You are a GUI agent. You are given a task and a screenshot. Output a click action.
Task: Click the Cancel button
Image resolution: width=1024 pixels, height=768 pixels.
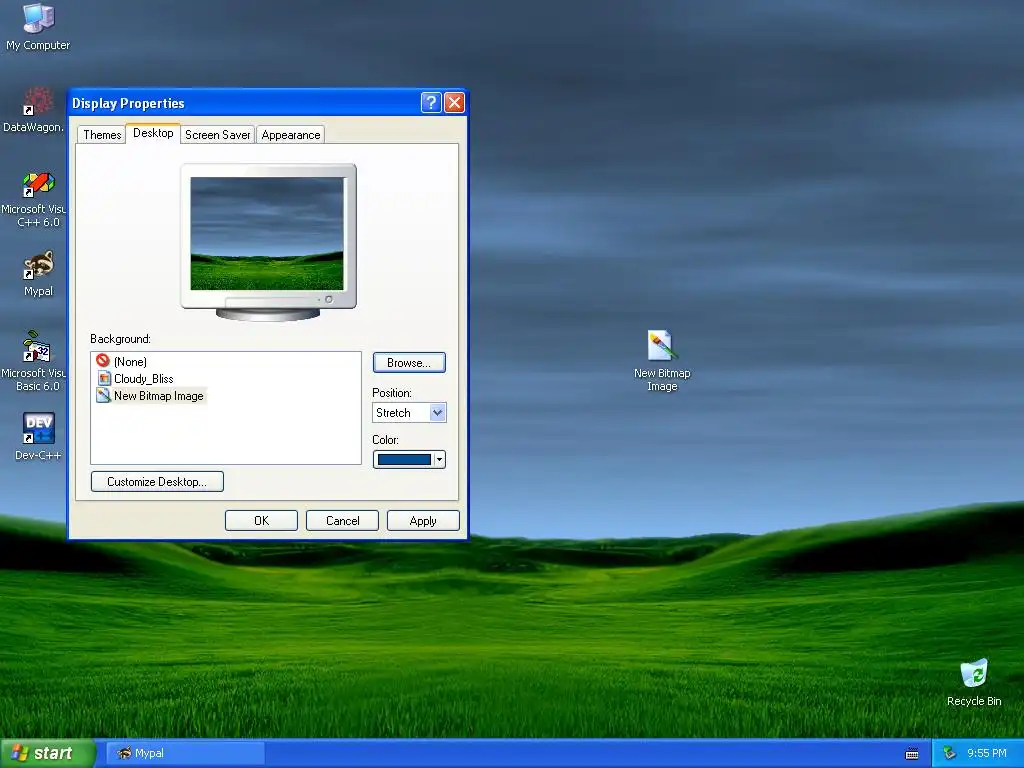click(342, 520)
